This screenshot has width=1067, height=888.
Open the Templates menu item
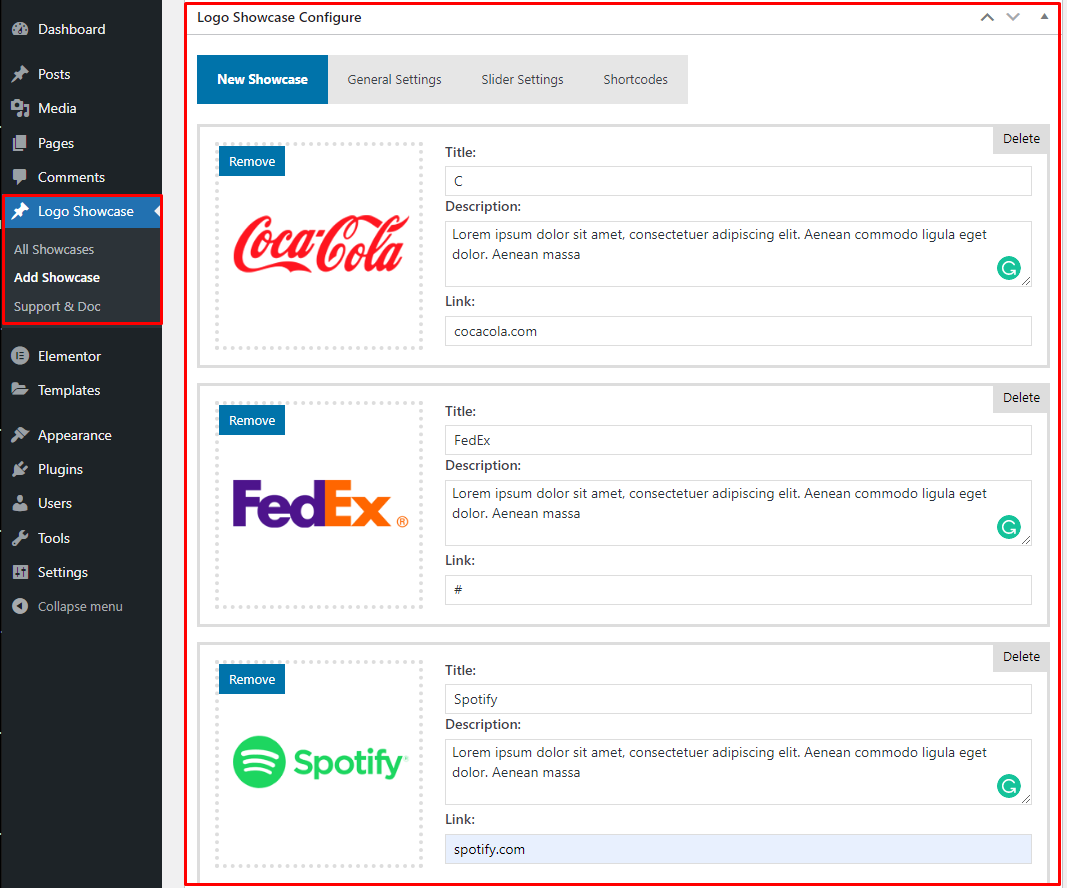[69, 390]
